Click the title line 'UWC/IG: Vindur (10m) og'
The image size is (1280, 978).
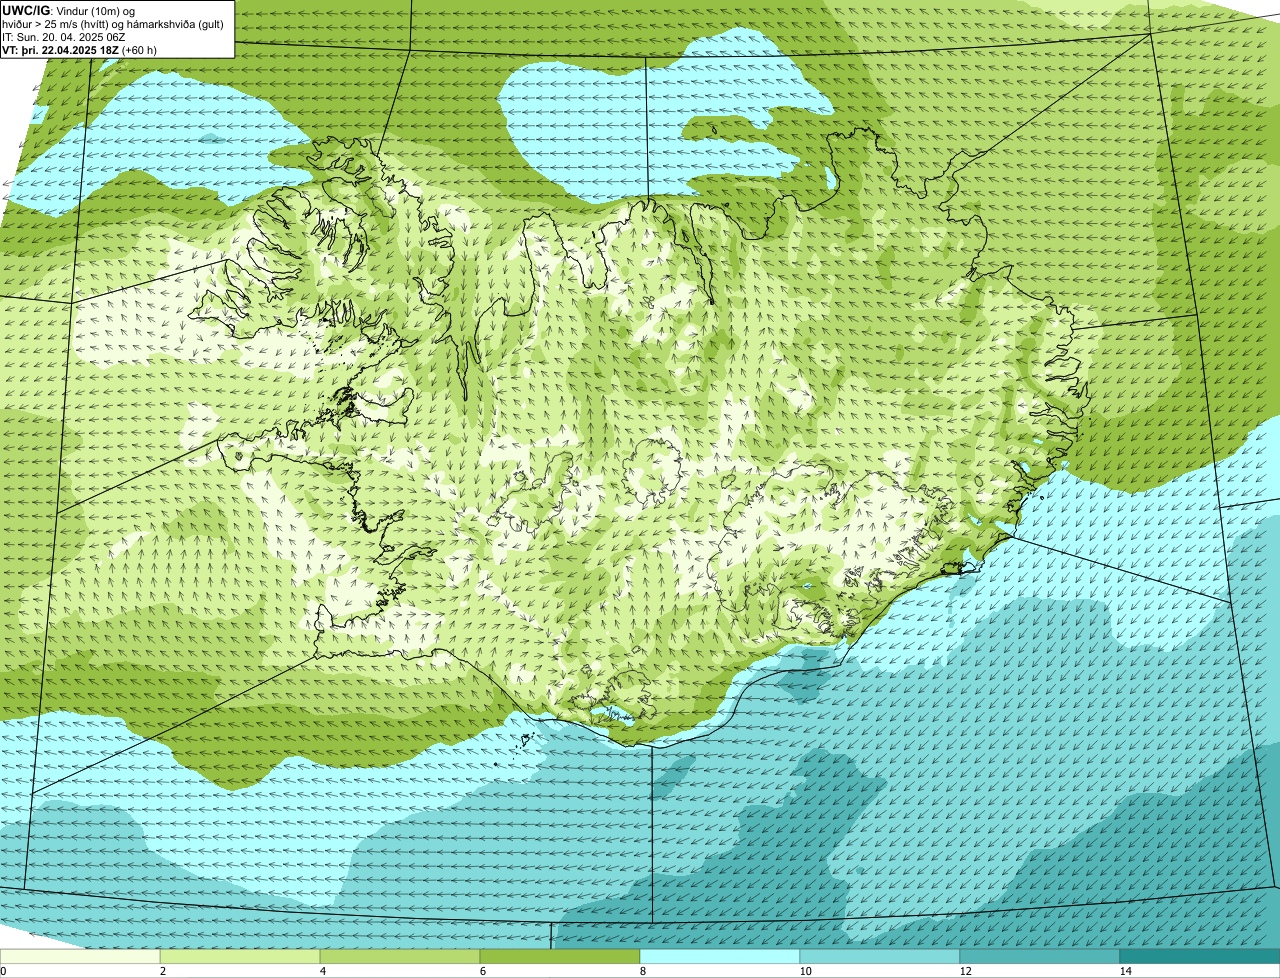pos(69,10)
